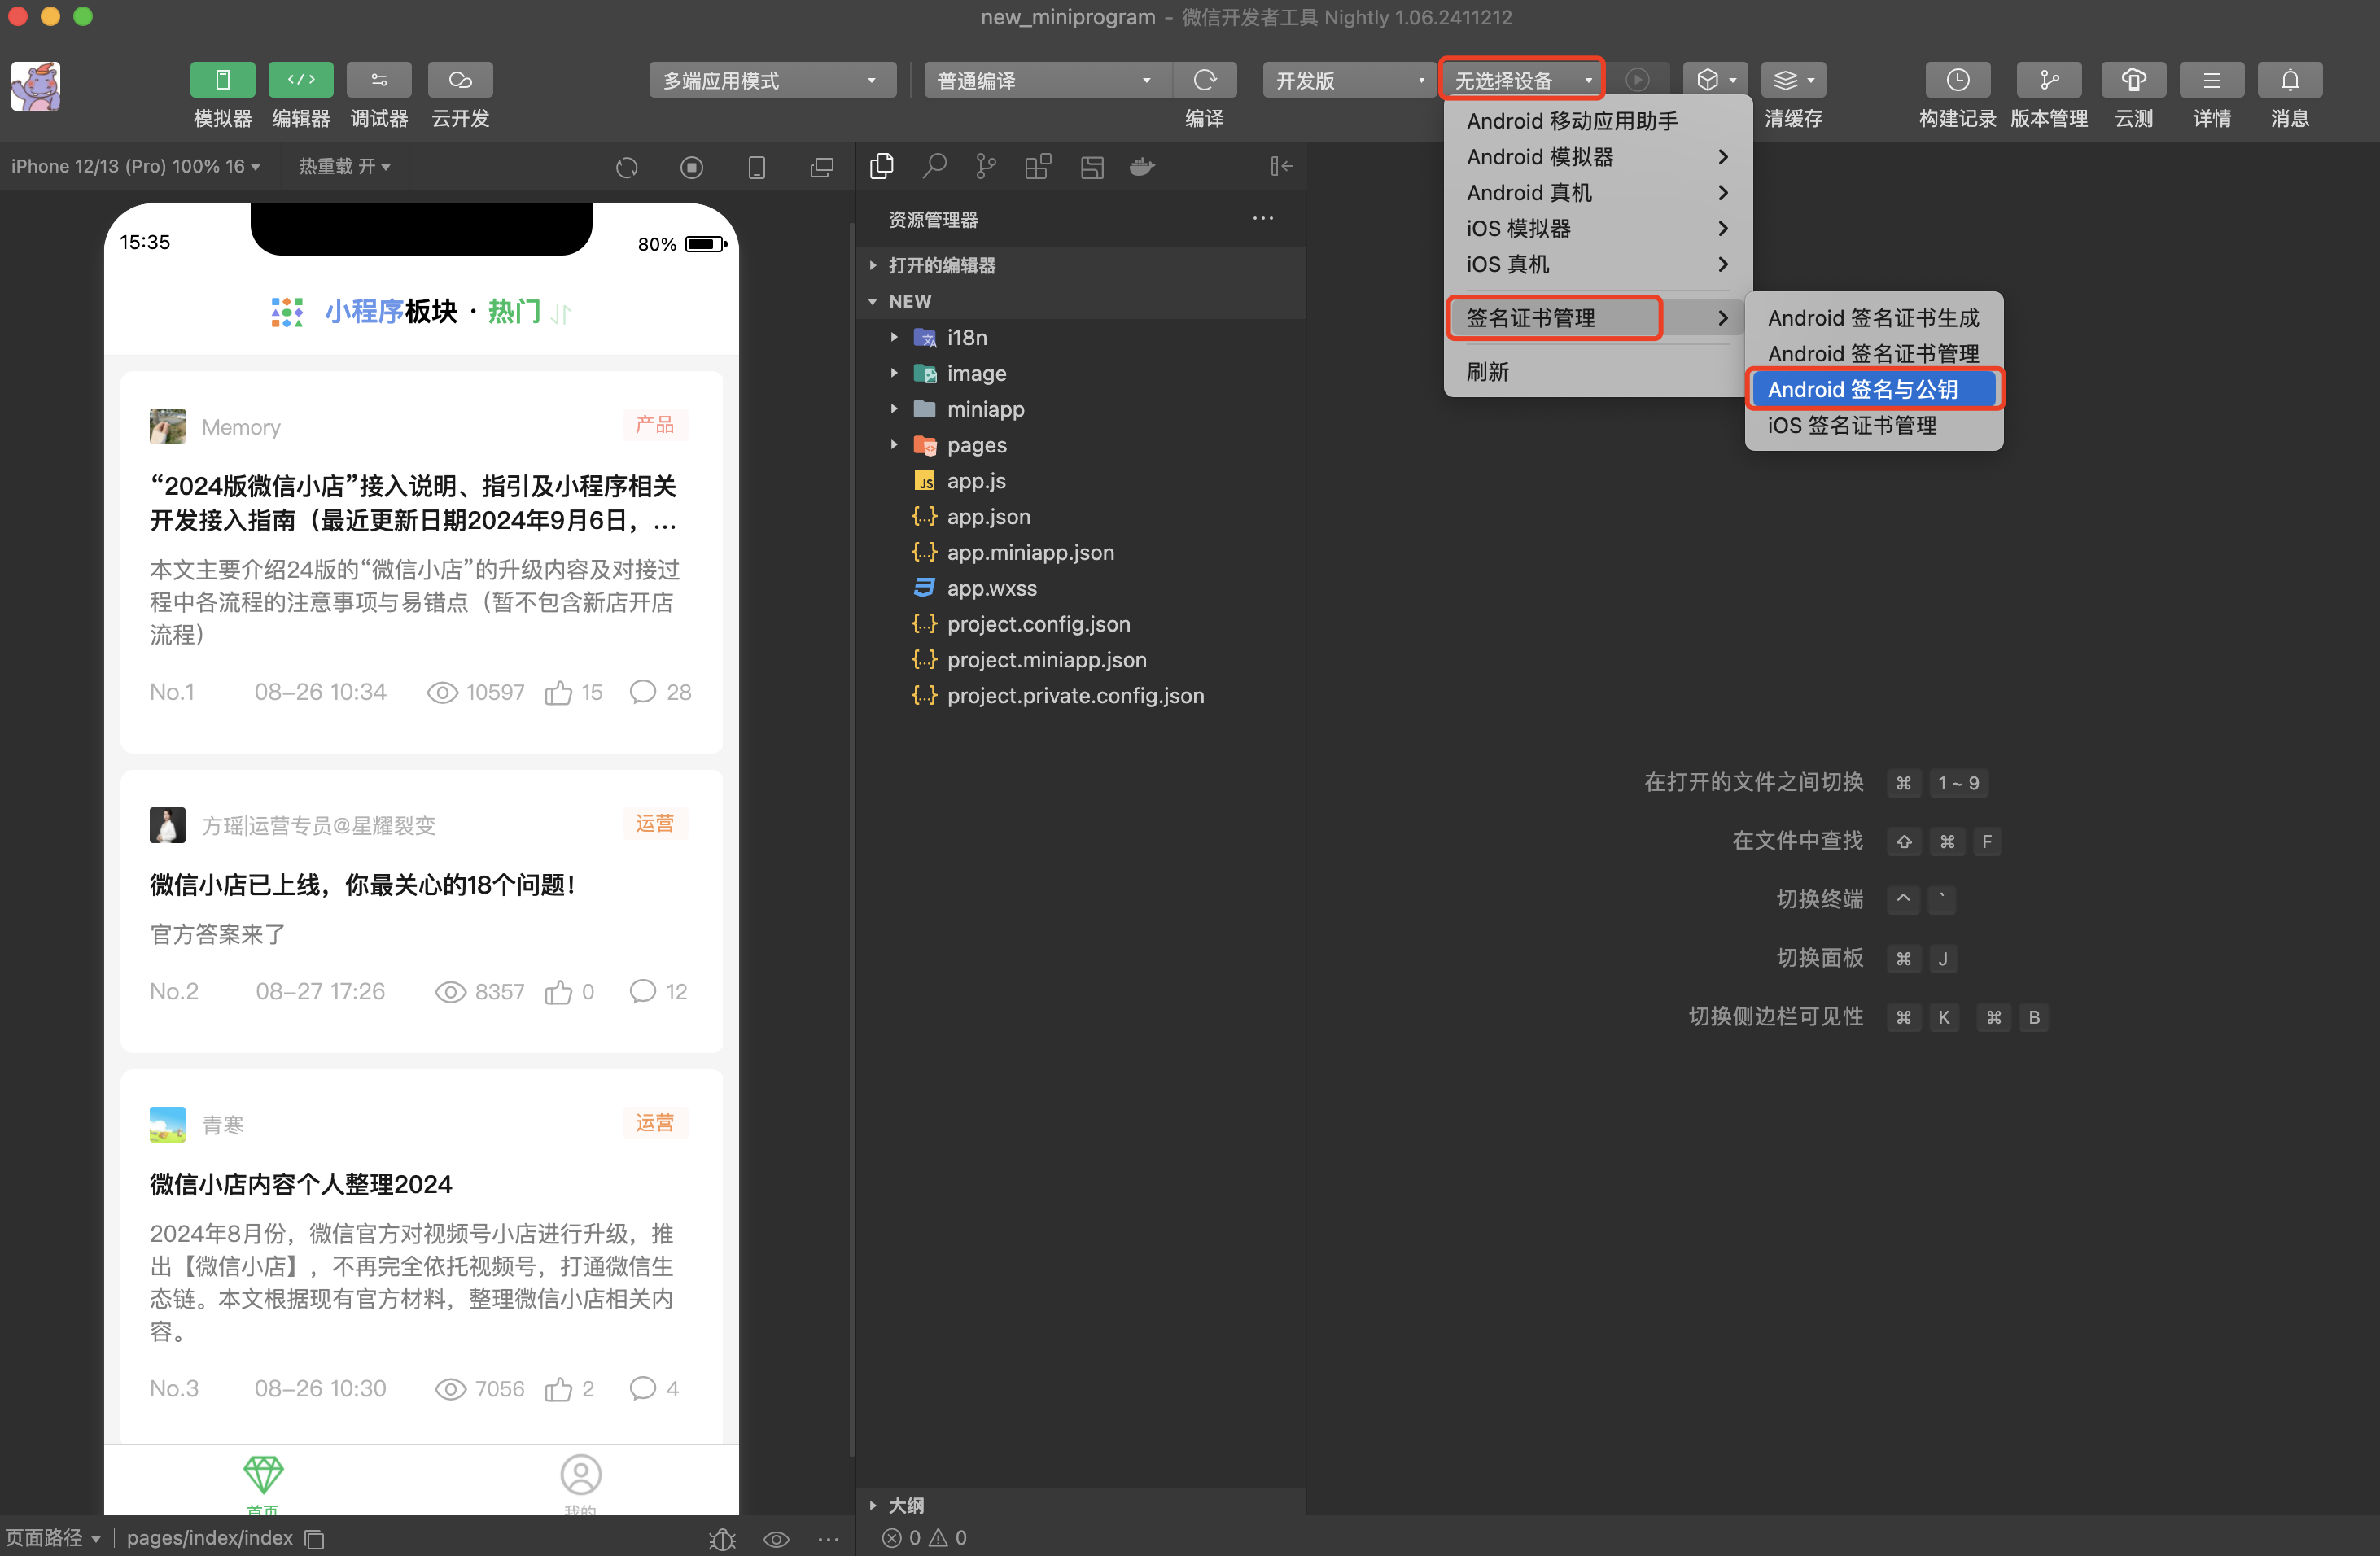The image size is (2380, 1556).
Task: Open the 页面路径 dropdown in status bar
Action: [52, 1537]
